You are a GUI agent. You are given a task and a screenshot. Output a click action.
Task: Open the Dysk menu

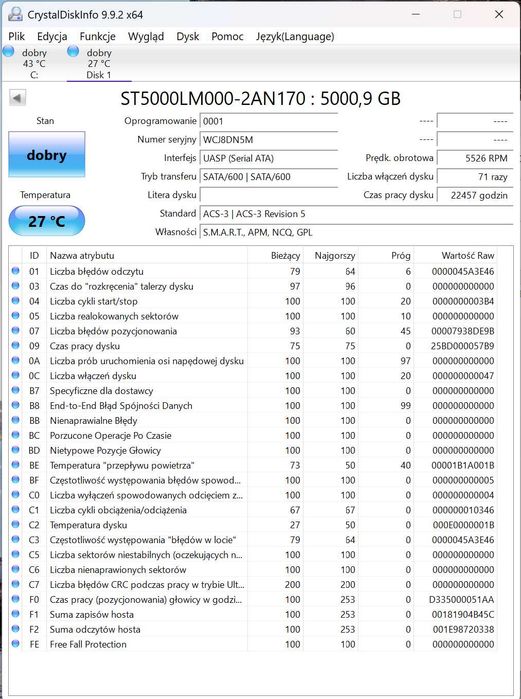pos(188,37)
